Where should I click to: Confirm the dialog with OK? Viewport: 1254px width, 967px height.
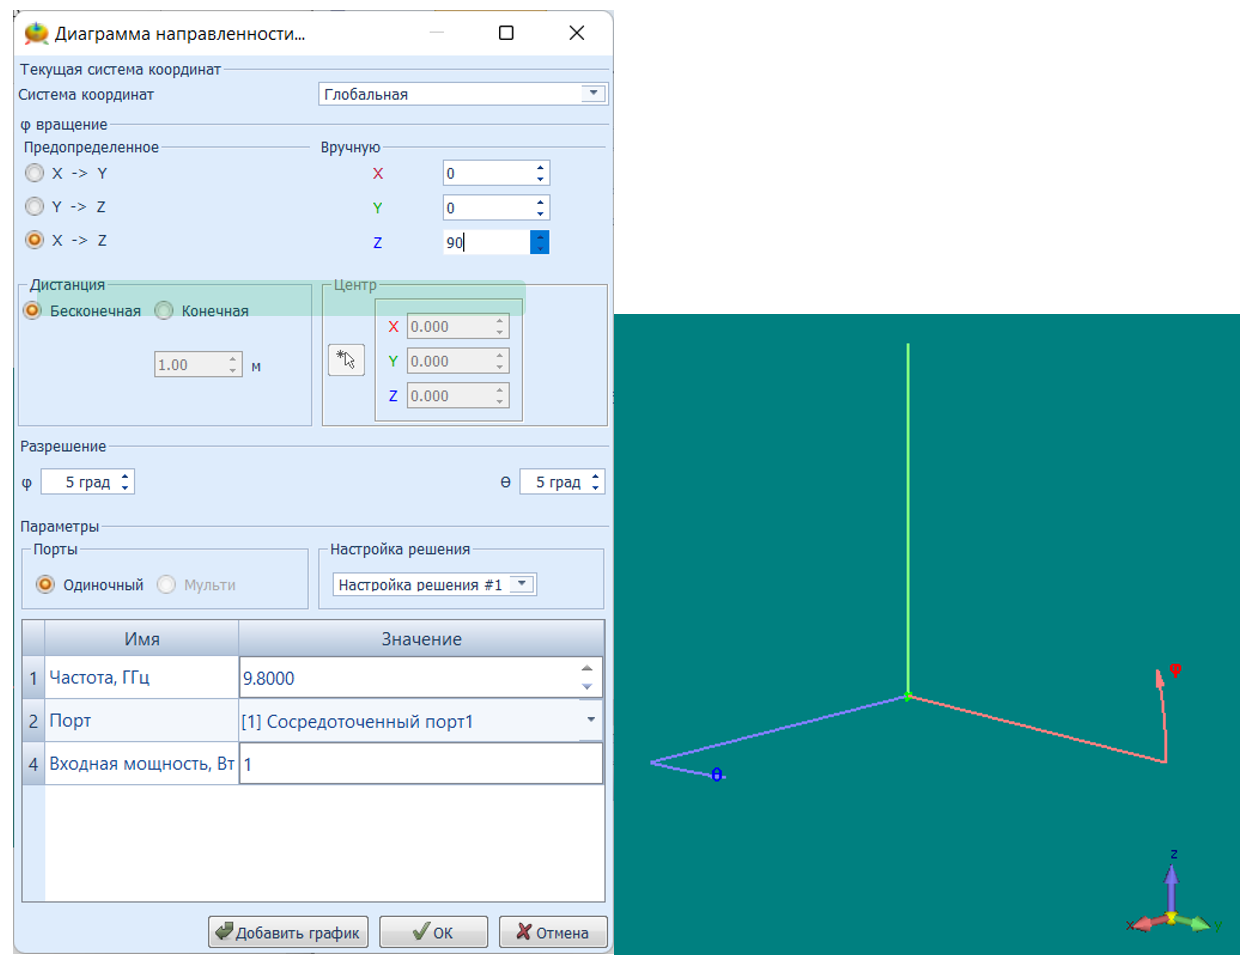coord(433,932)
